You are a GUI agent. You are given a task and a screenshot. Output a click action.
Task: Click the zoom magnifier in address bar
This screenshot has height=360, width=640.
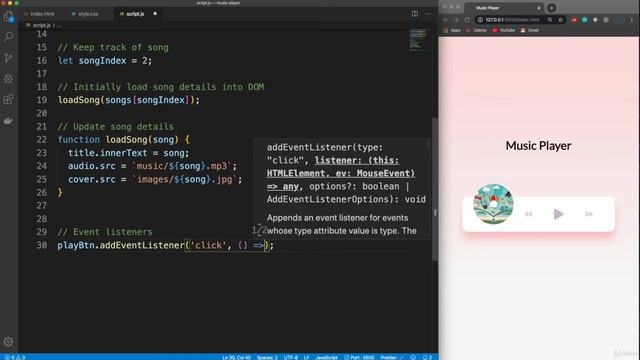point(550,20)
